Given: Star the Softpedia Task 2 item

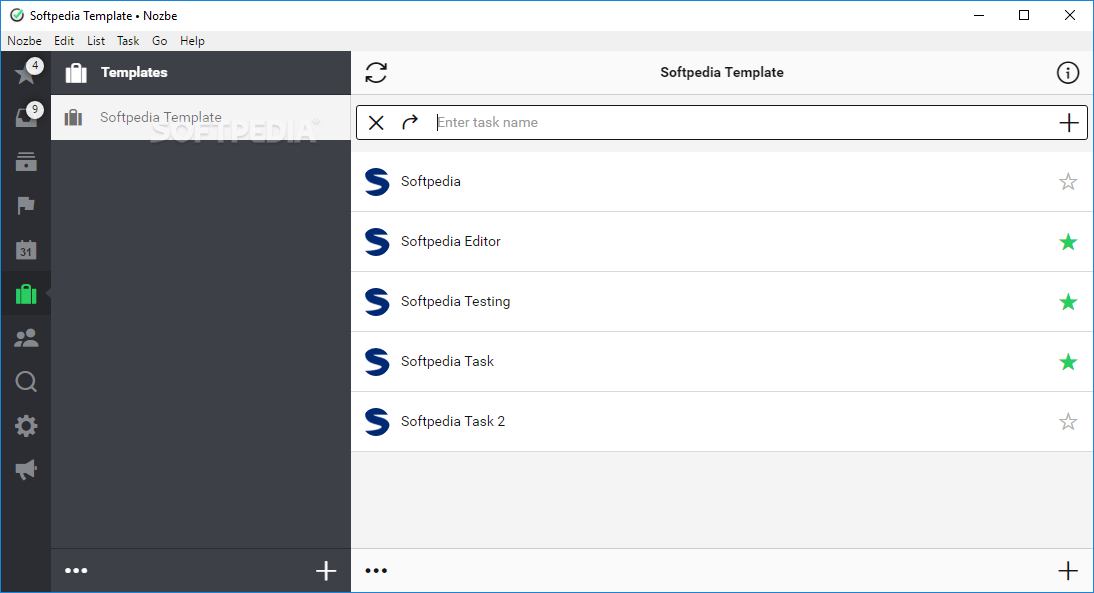Looking at the screenshot, I should [1068, 422].
